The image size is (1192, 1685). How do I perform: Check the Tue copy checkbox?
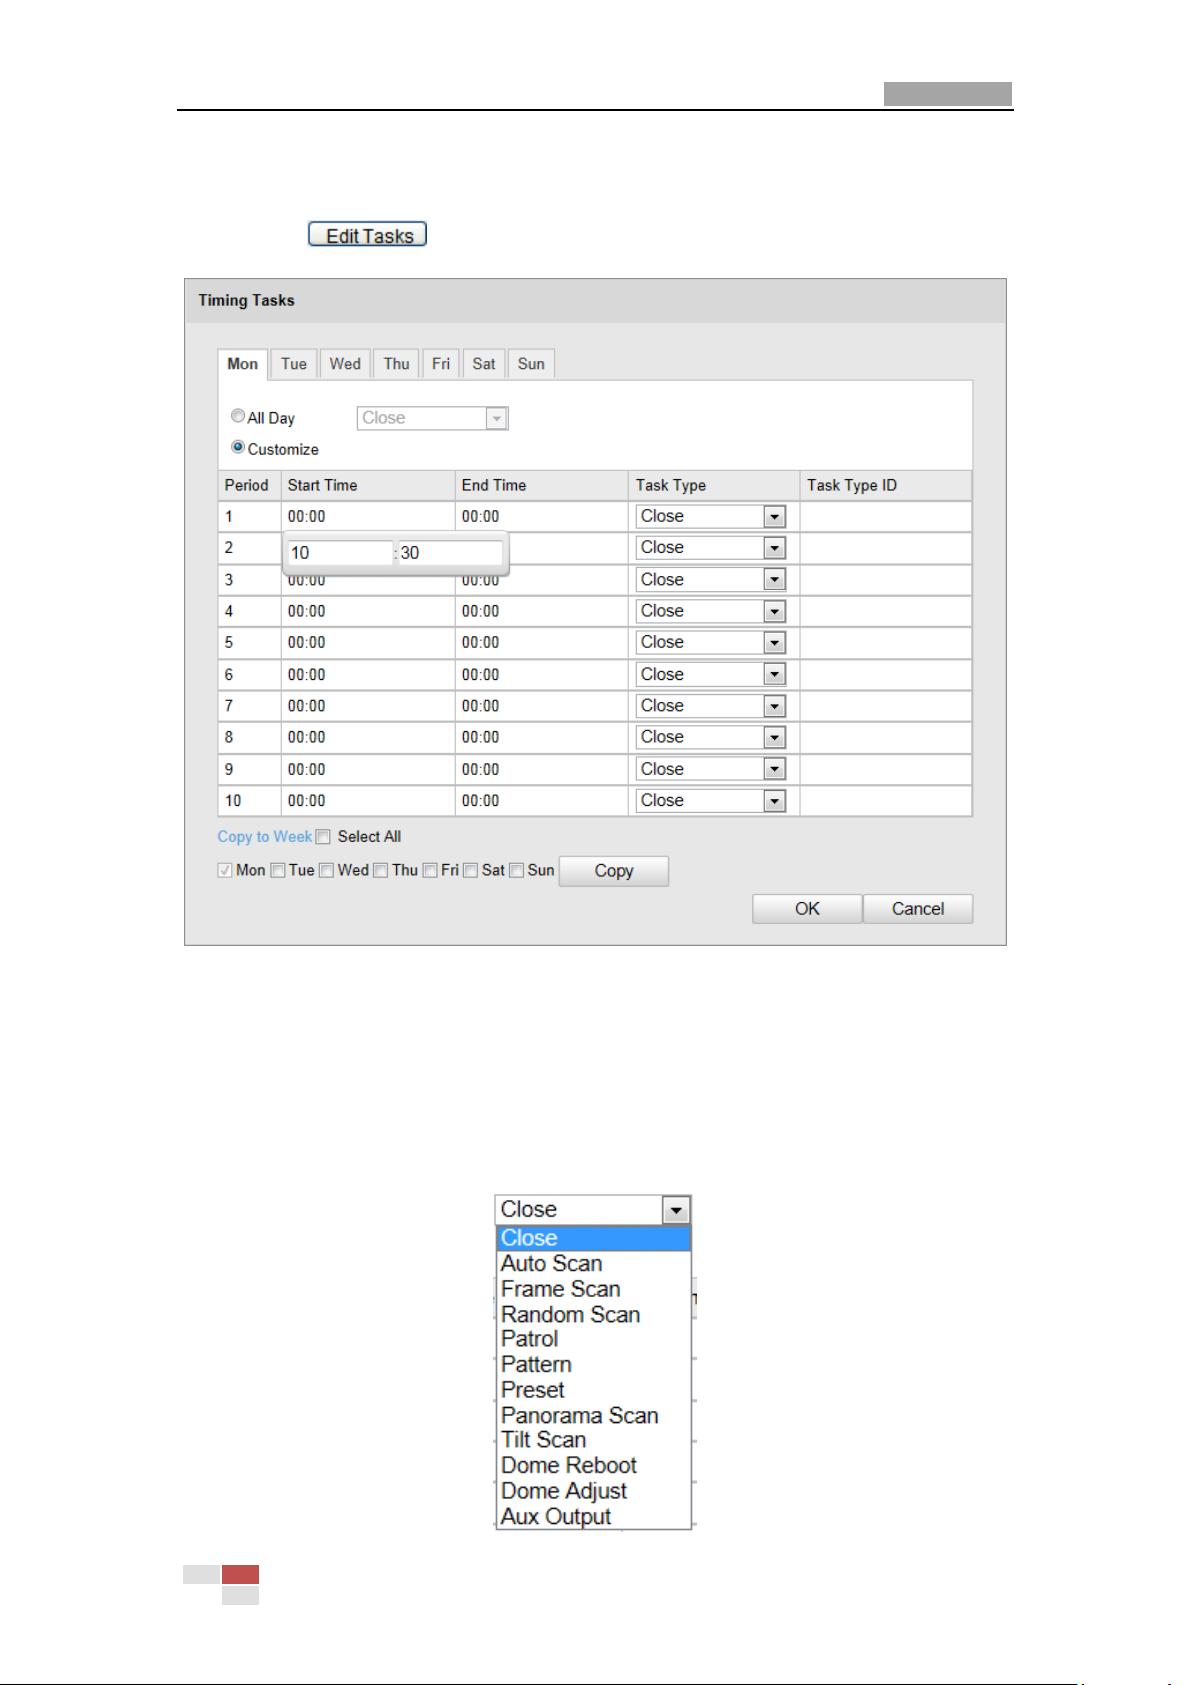click(278, 871)
